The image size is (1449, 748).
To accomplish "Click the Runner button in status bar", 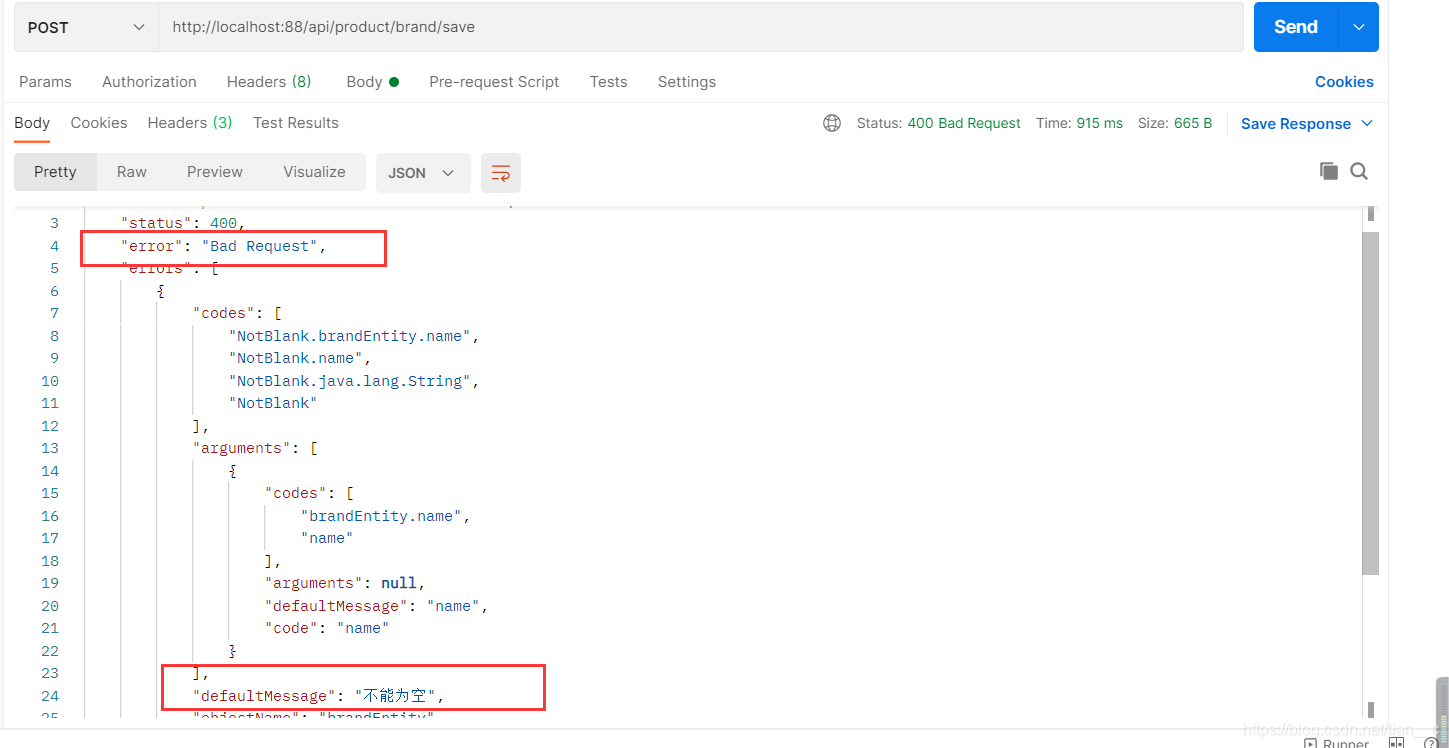I will coord(1337,743).
